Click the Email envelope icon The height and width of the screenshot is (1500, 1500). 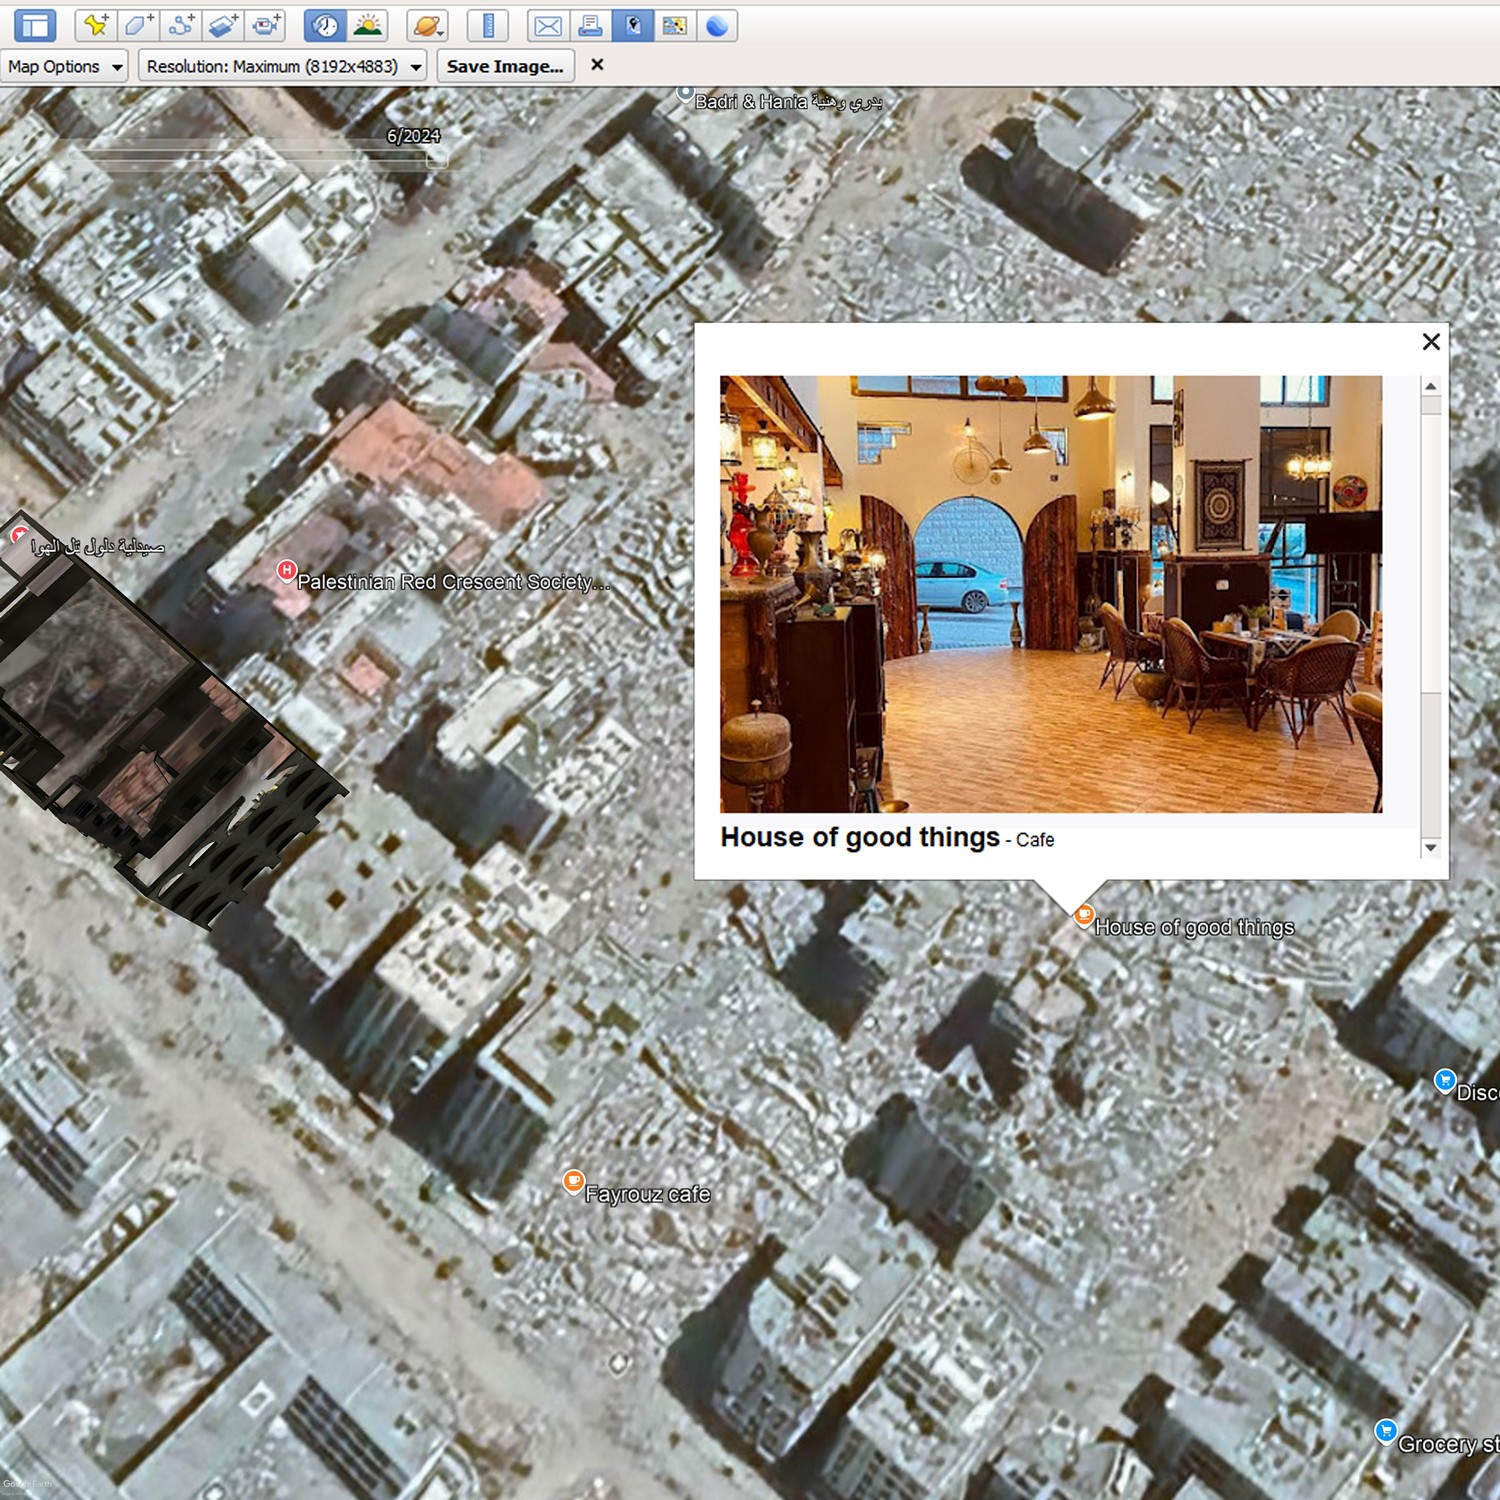click(x=548, y=25)
